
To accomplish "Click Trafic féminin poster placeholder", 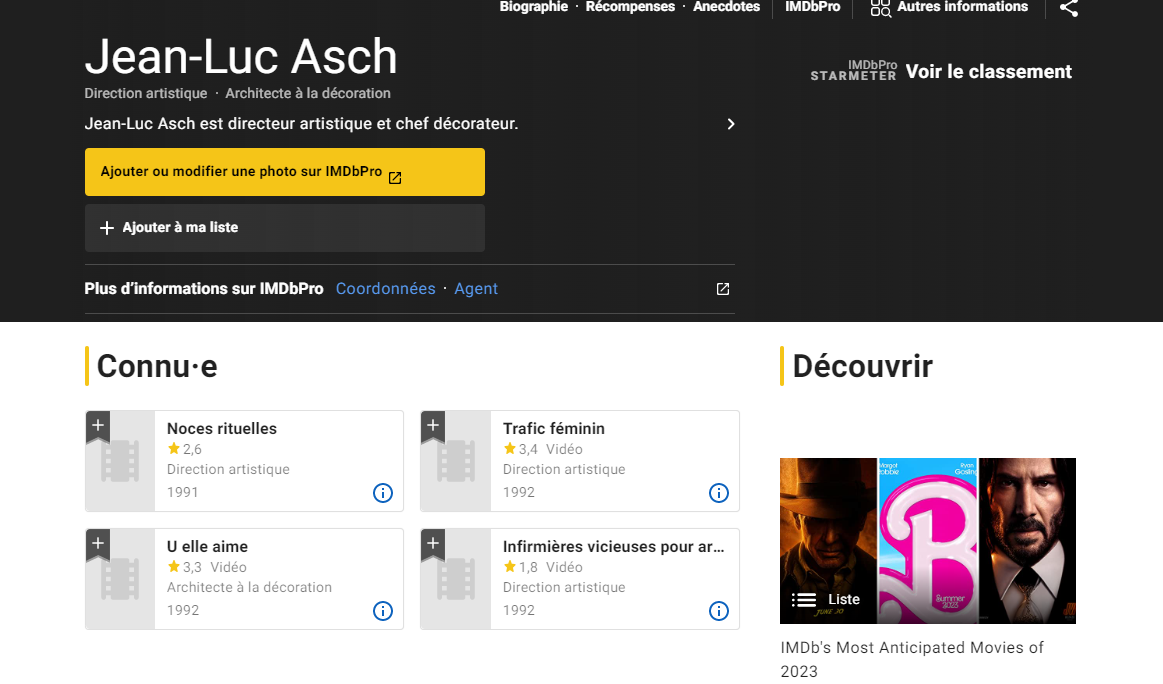I will 456,461.
